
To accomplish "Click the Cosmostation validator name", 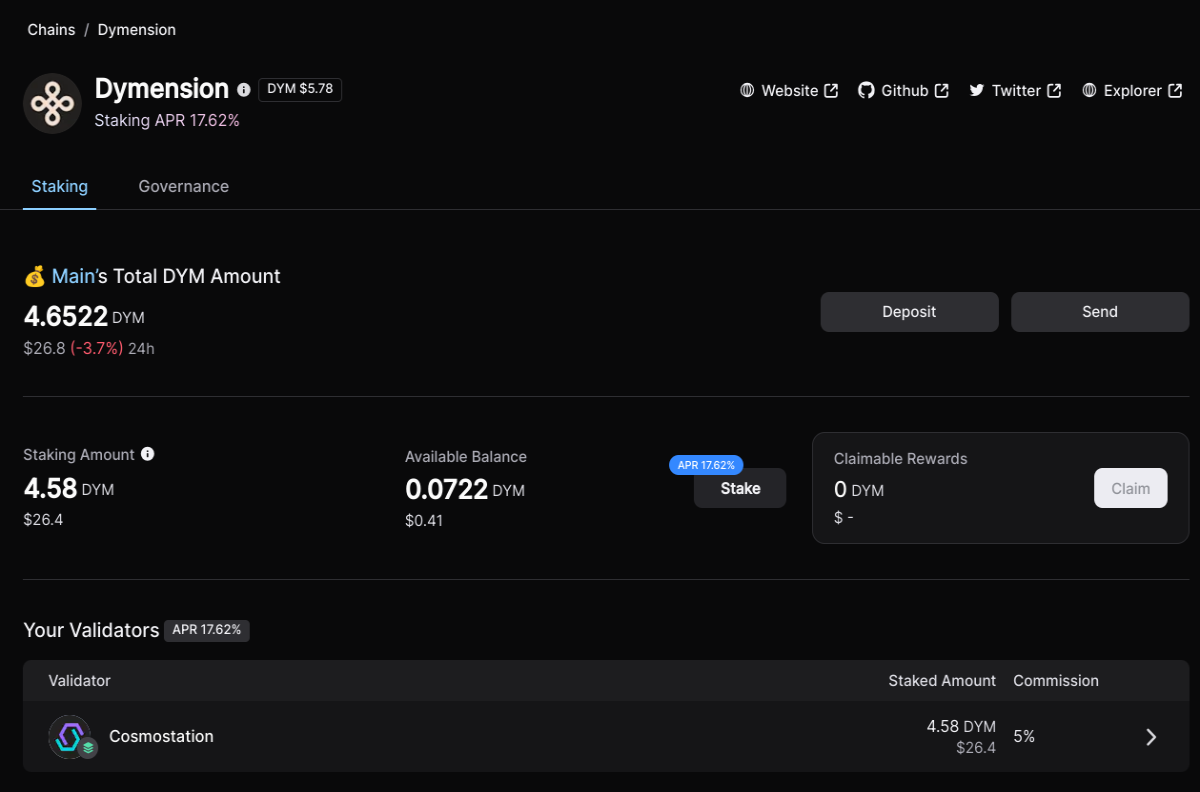I will coord(161,736).
